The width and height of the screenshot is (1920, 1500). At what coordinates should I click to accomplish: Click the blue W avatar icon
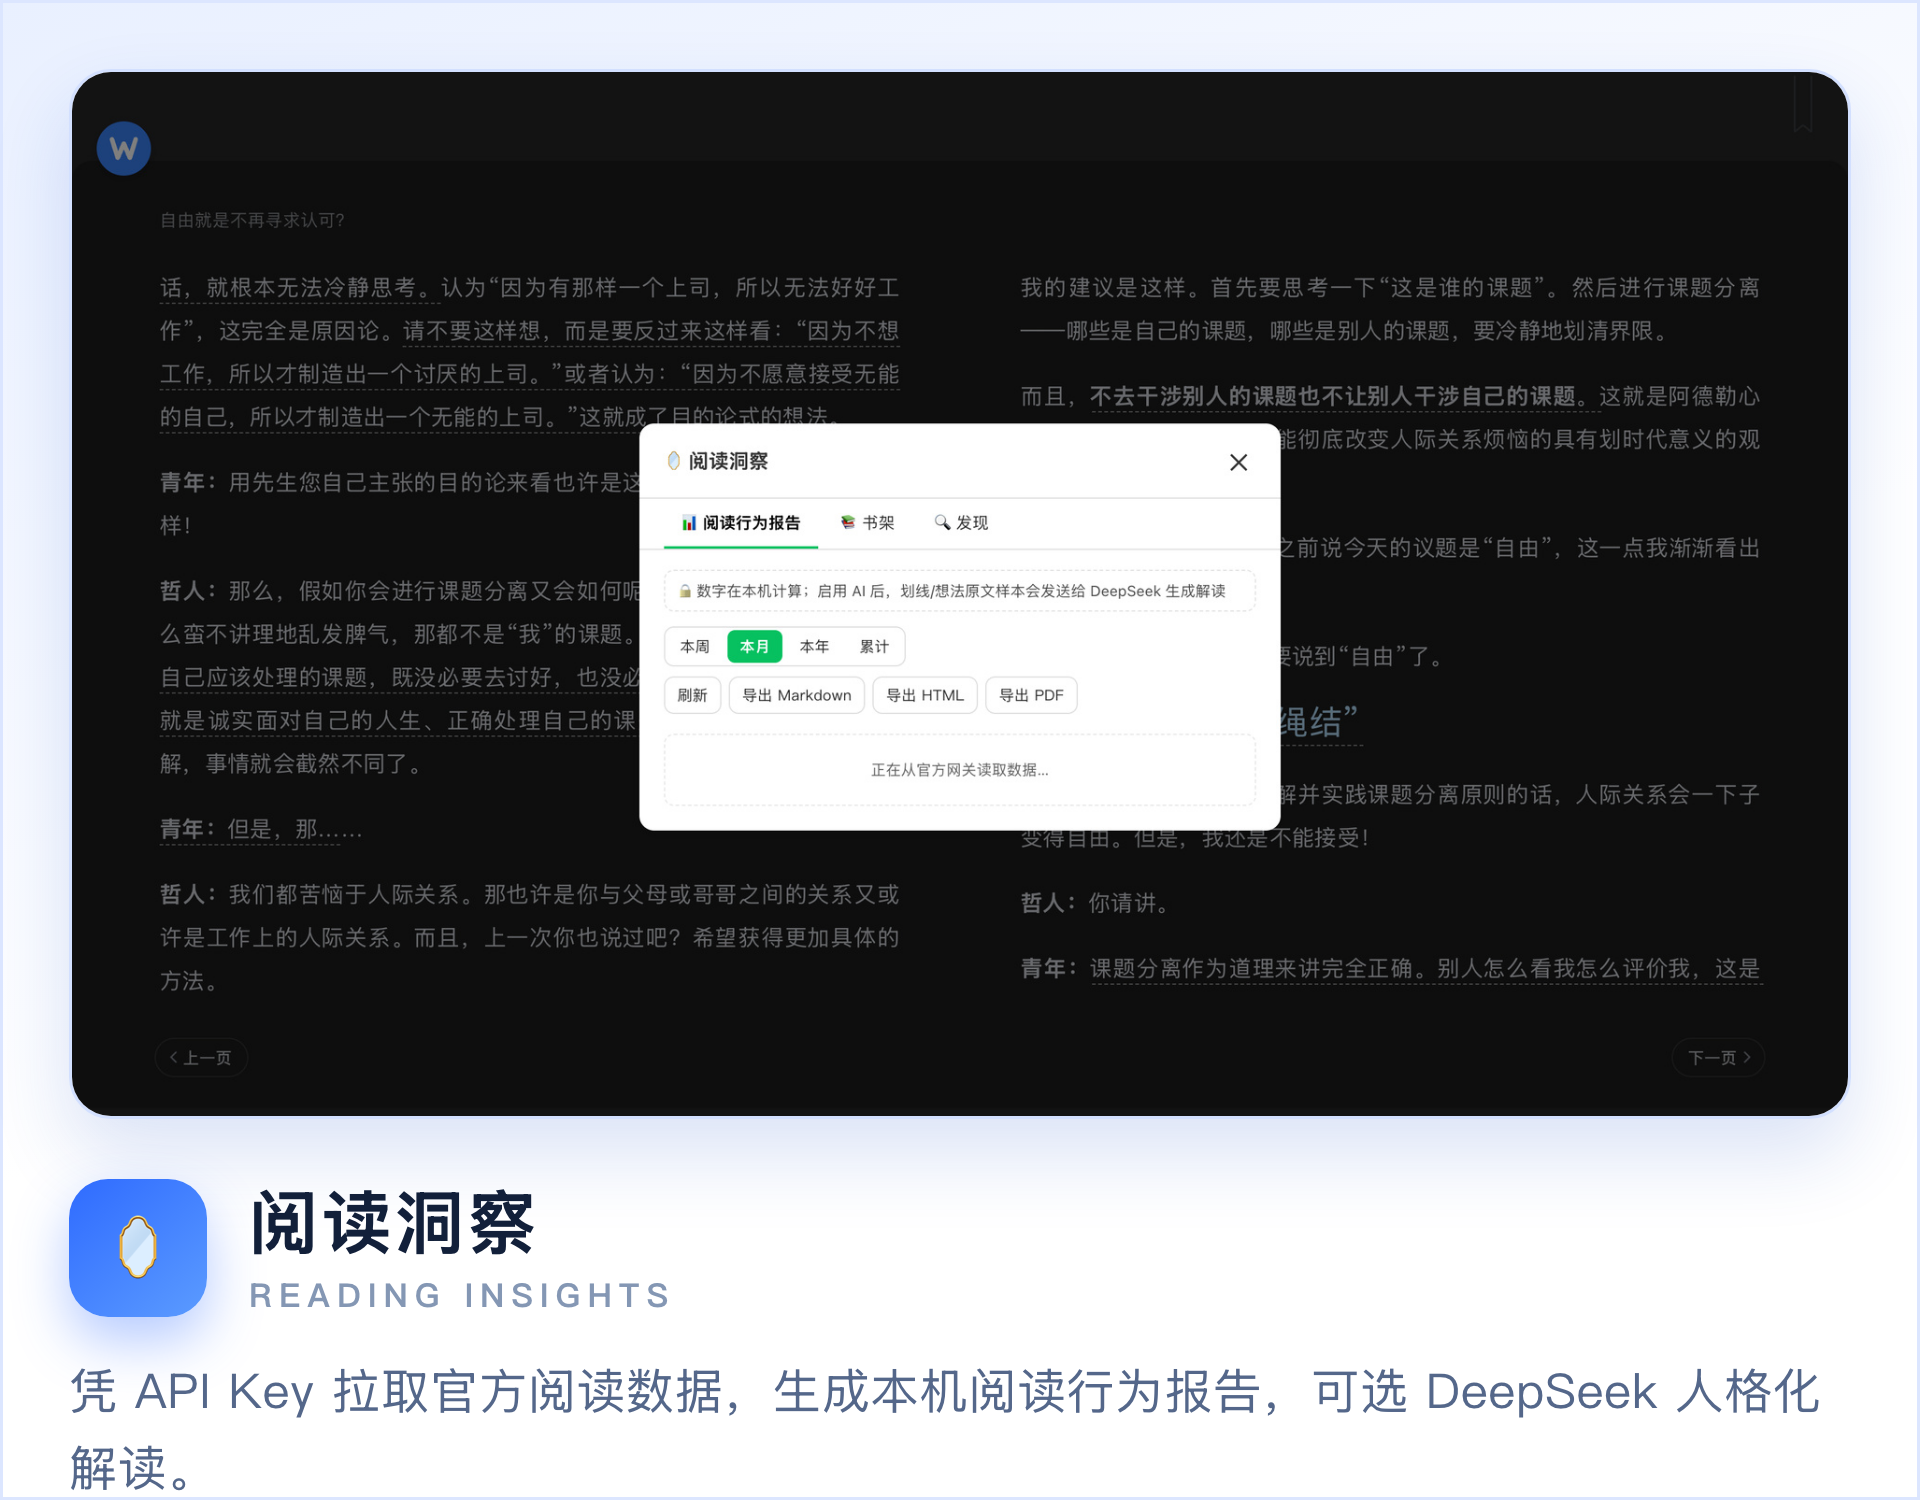point(124,149)
